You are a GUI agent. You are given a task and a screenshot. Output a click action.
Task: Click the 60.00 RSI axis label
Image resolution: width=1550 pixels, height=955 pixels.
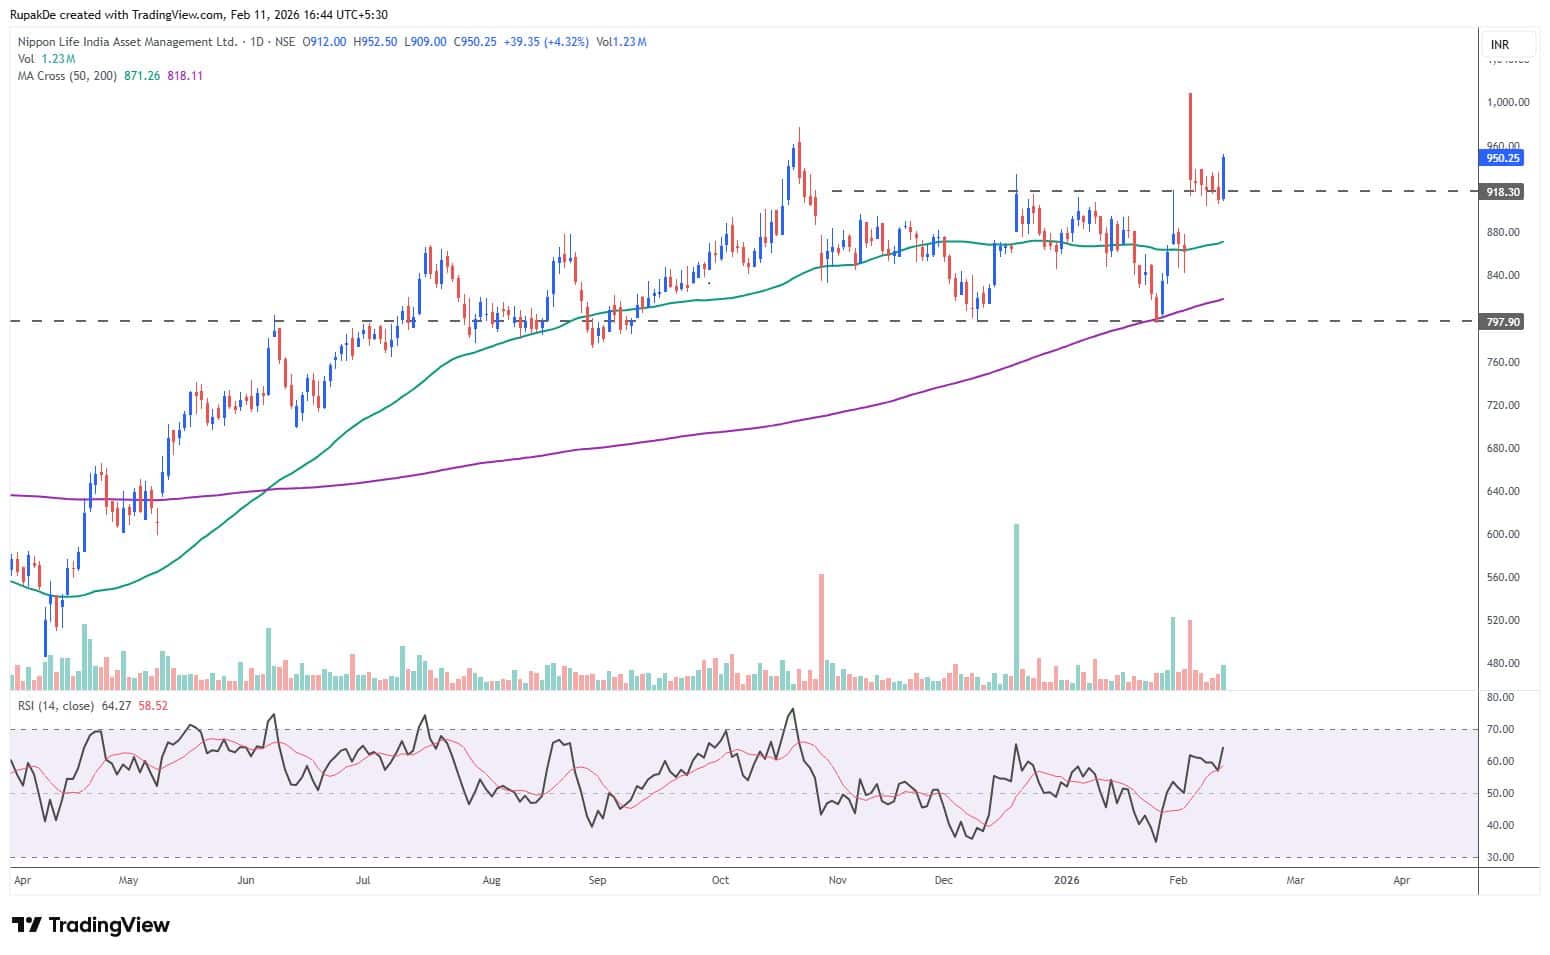(1500, 761)
